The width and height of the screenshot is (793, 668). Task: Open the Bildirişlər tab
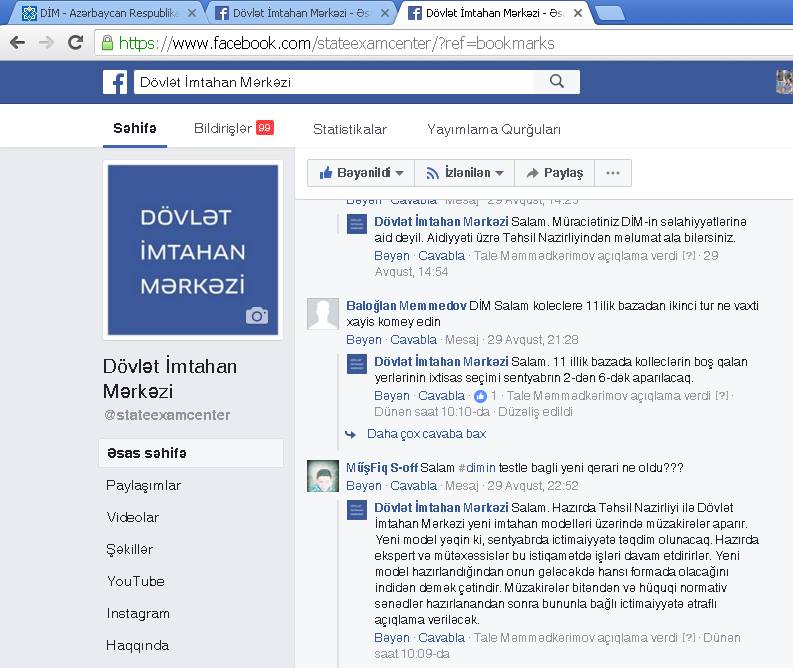pyautogui.click(x=234, y=128)
